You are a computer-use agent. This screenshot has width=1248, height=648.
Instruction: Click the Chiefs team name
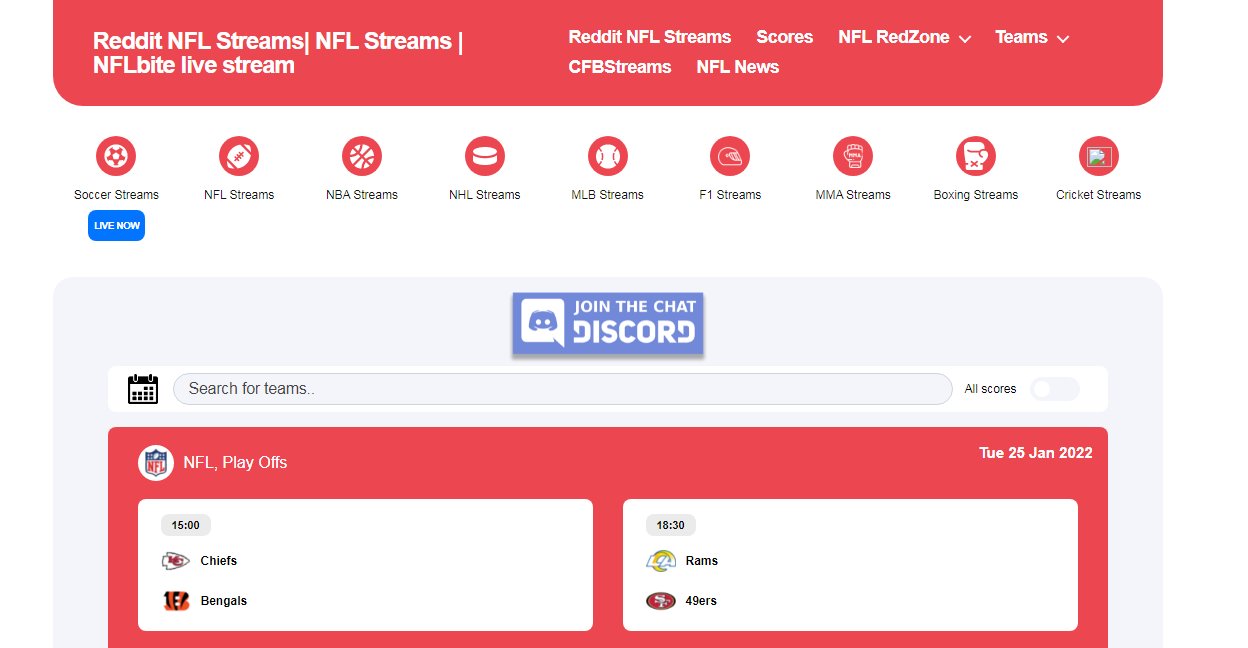click(x=219, y=561)
